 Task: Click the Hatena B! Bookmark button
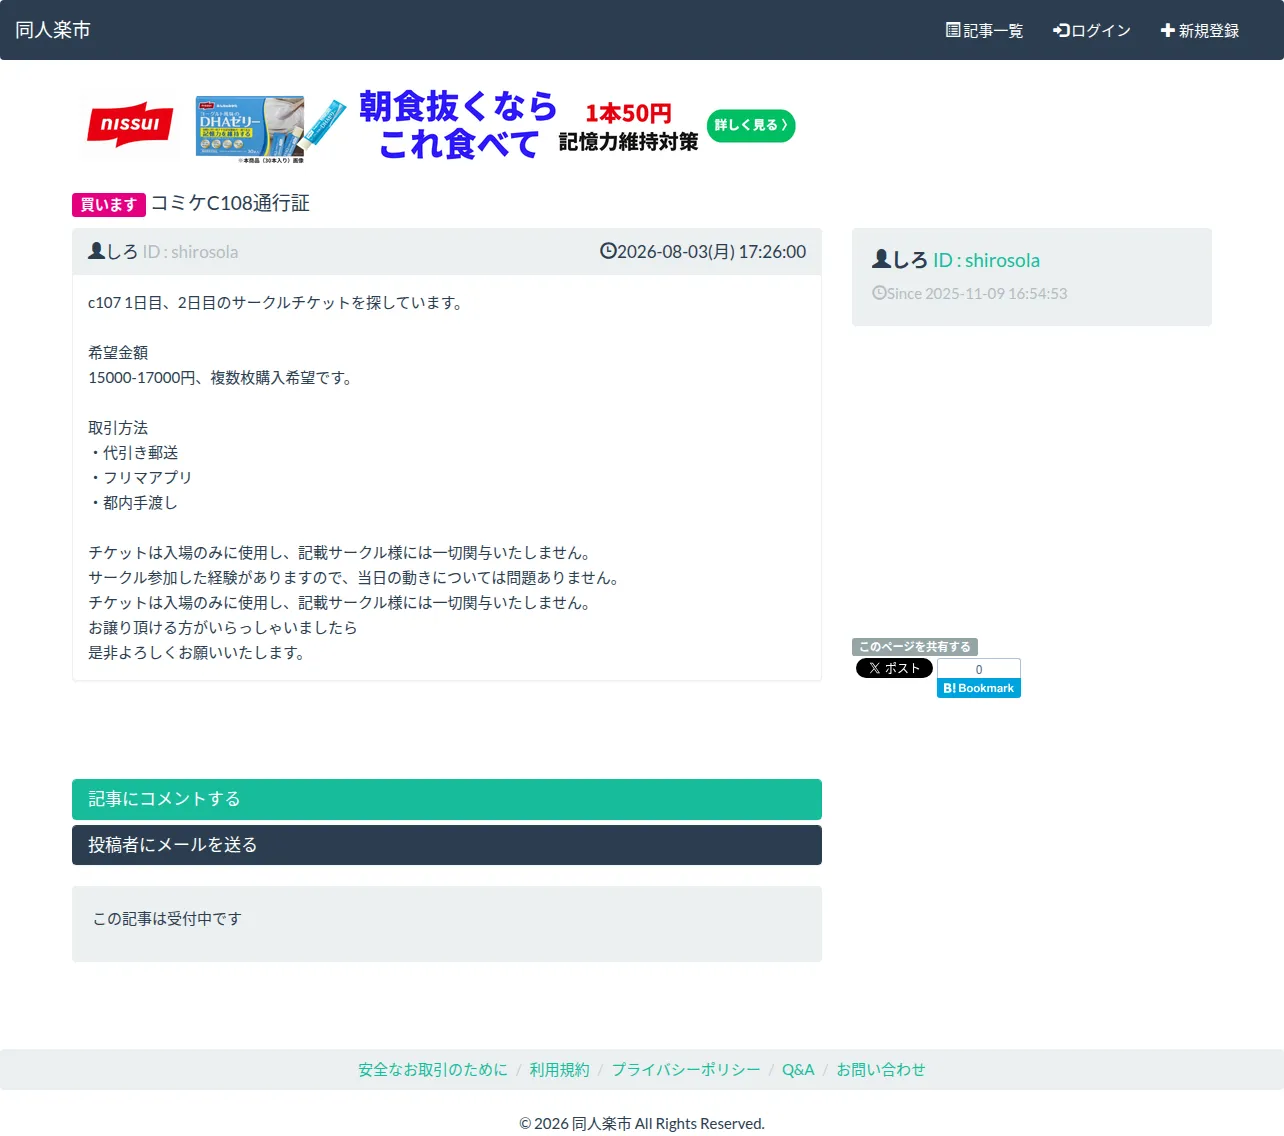pyautogui.click(x=979, y=688)
